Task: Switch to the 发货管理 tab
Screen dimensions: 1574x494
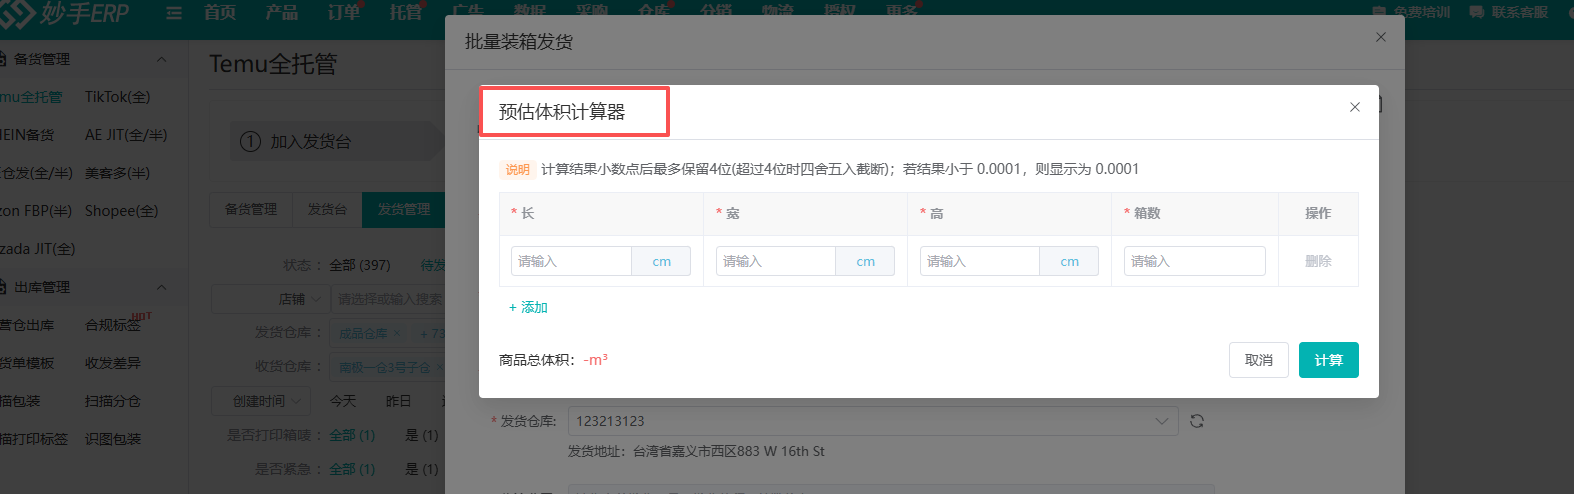Action: (x=404, y=209)
